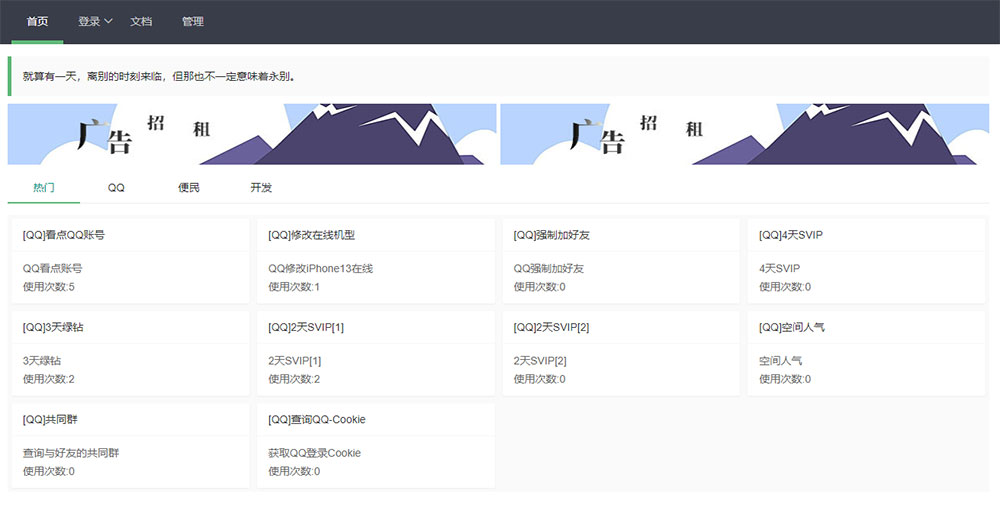Open the 开发 tab
The width and height of the screenshot is (1000, 507).
[261, 187]
